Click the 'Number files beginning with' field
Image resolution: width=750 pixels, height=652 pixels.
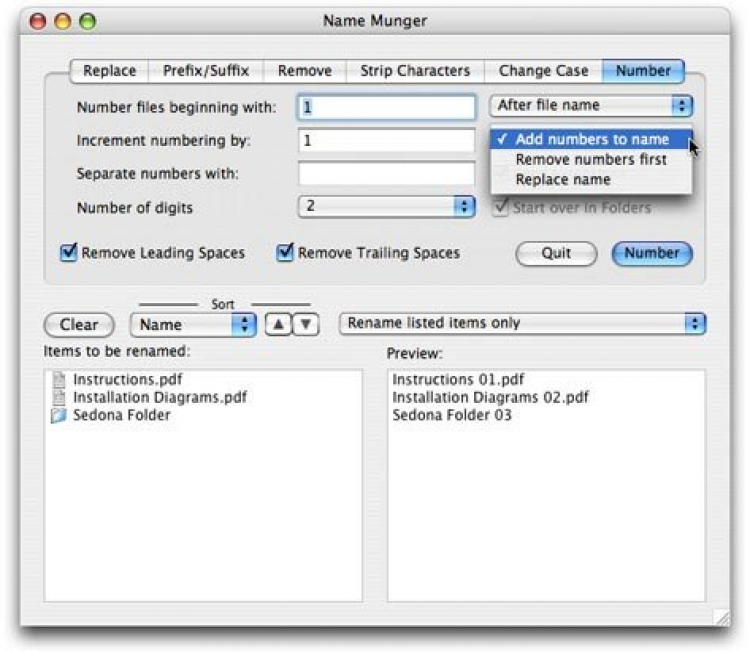pyautogui.click(x=386, y=107)
